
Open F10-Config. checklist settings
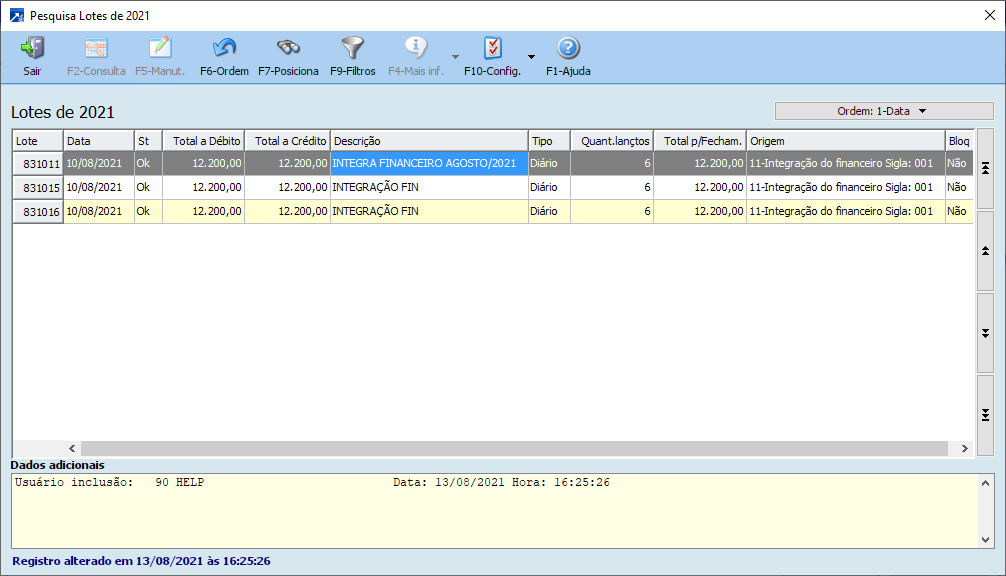click(492, 48)
